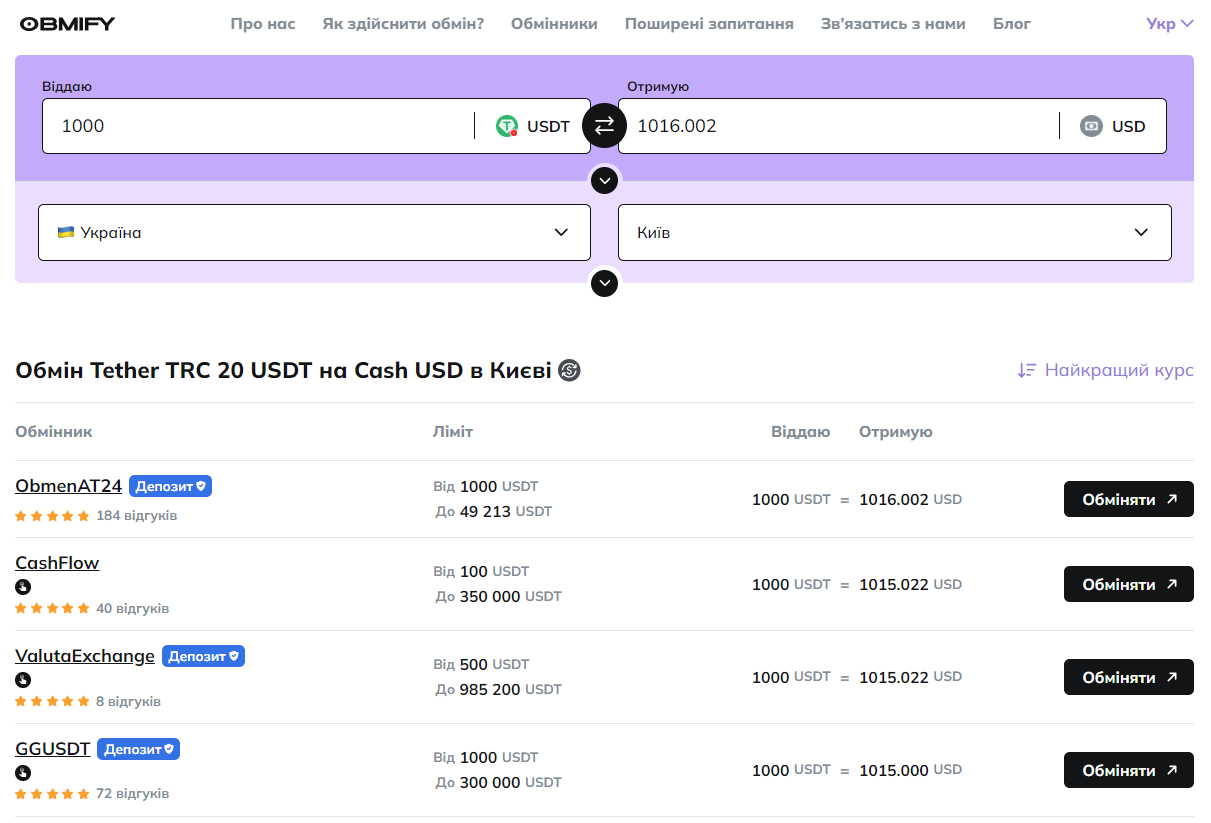Image resolution: width=1211 pixels, height=823 pixels.
Task: Click the sort icon beside Найкращий курс
Action: pos(1027,370)
